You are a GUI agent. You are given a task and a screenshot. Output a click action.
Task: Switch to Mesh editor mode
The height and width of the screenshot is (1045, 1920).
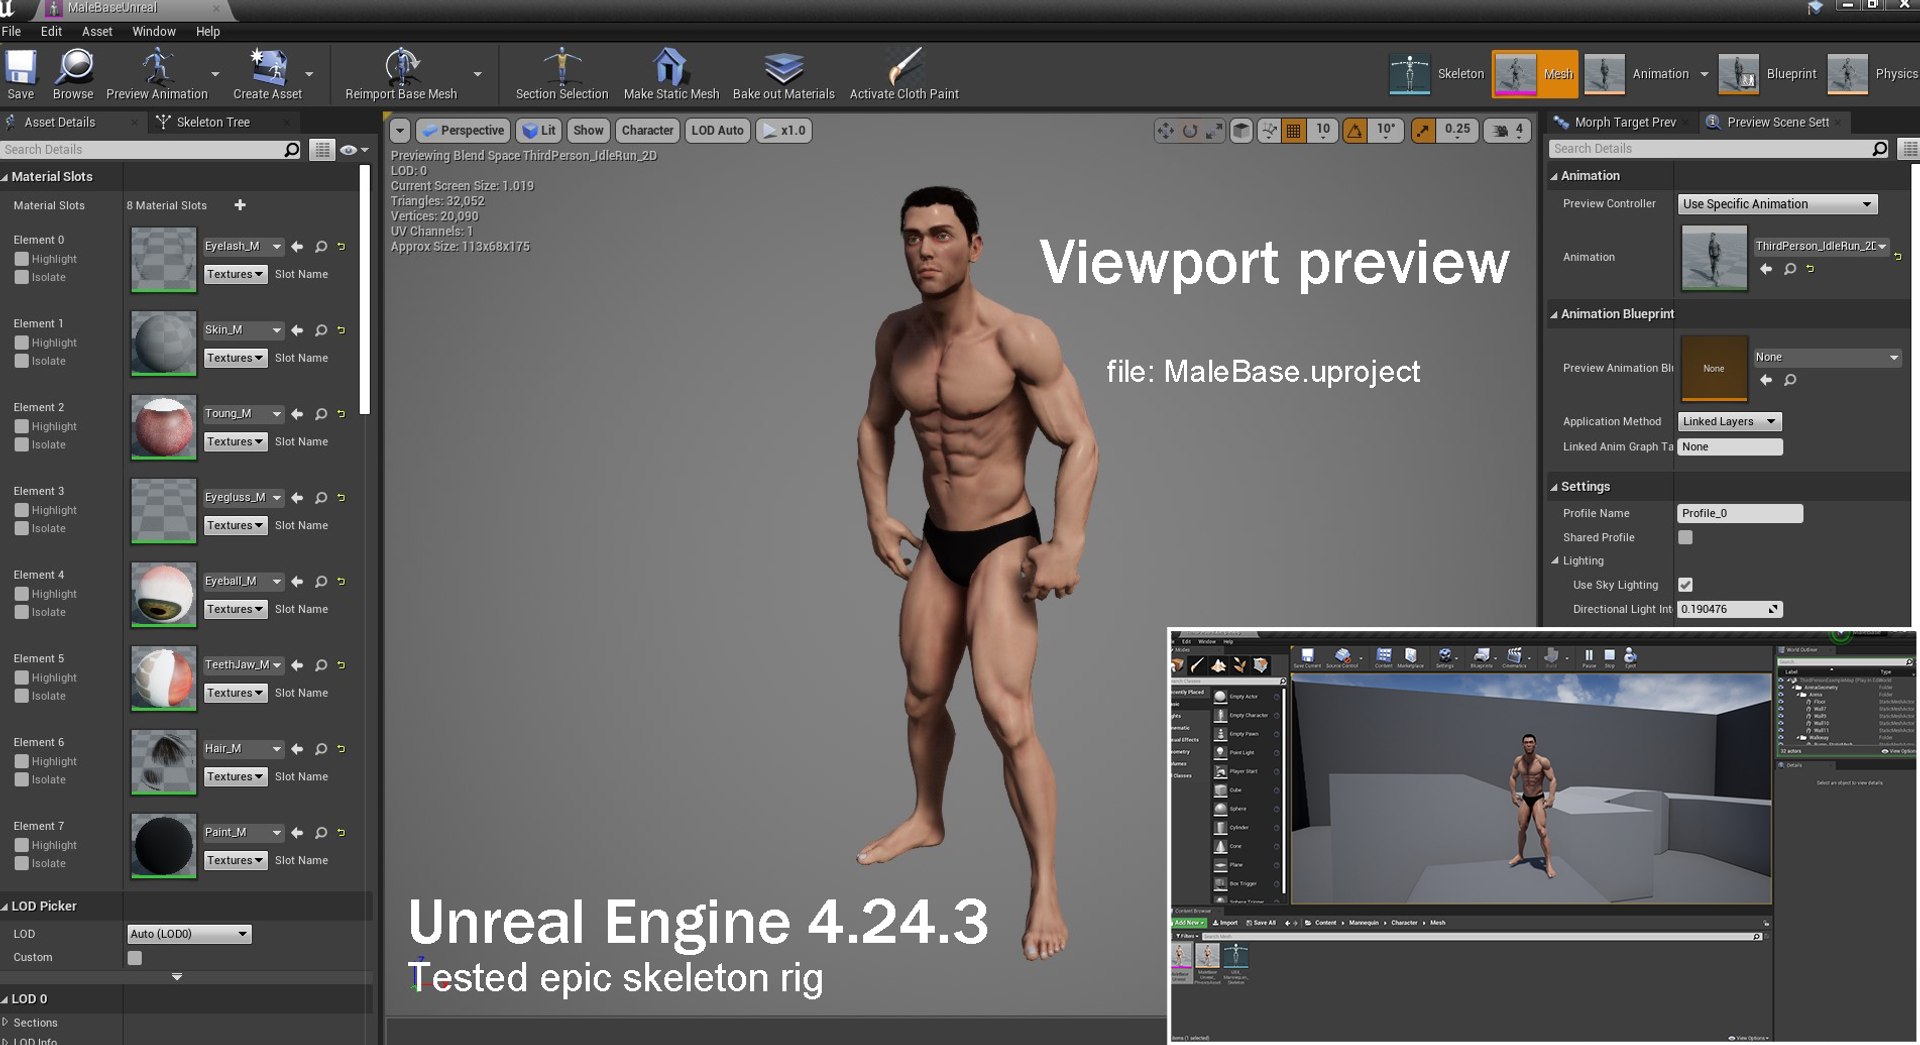[1535, 74]
